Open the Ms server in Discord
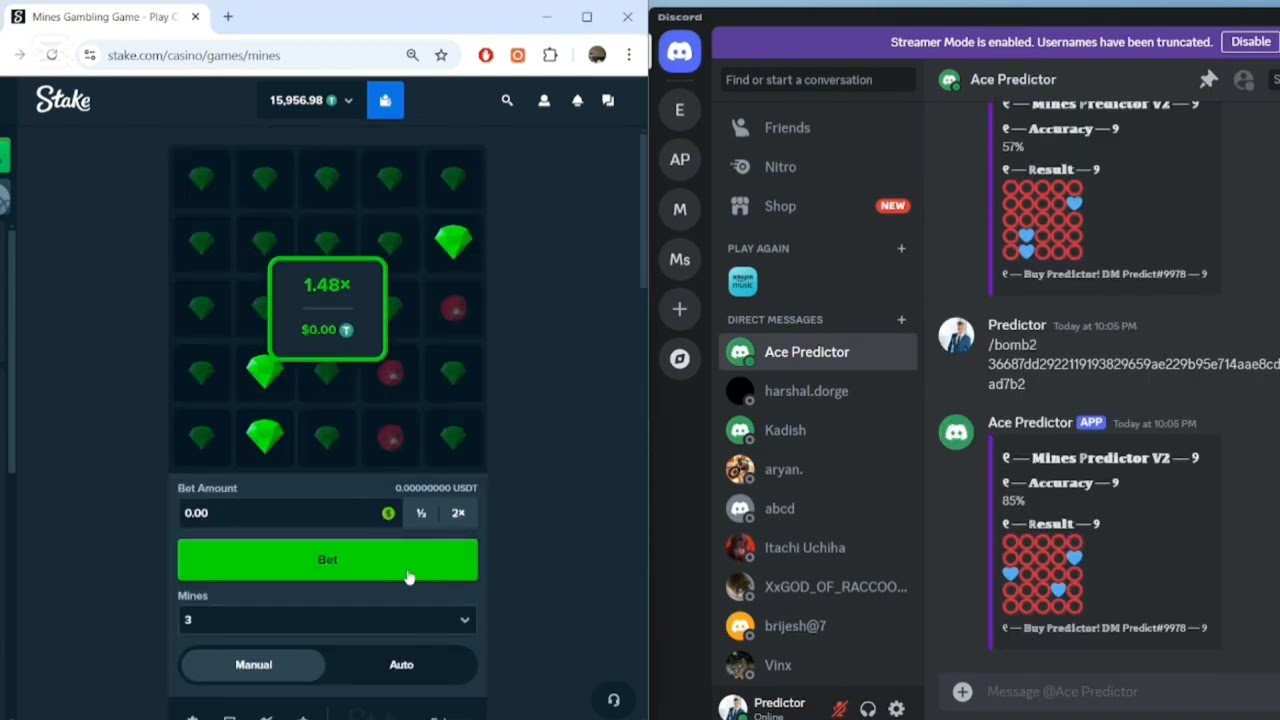 [x=680, y=260]
